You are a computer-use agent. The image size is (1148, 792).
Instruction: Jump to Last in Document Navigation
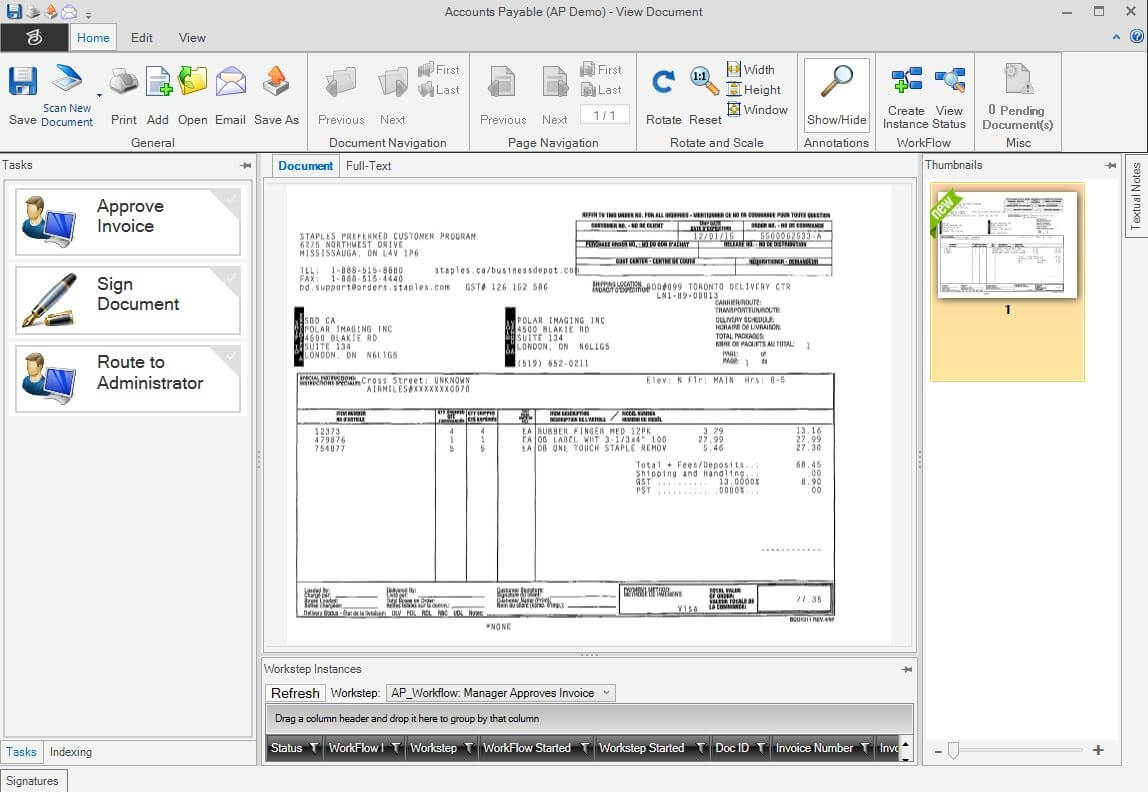tap(439, 90)
